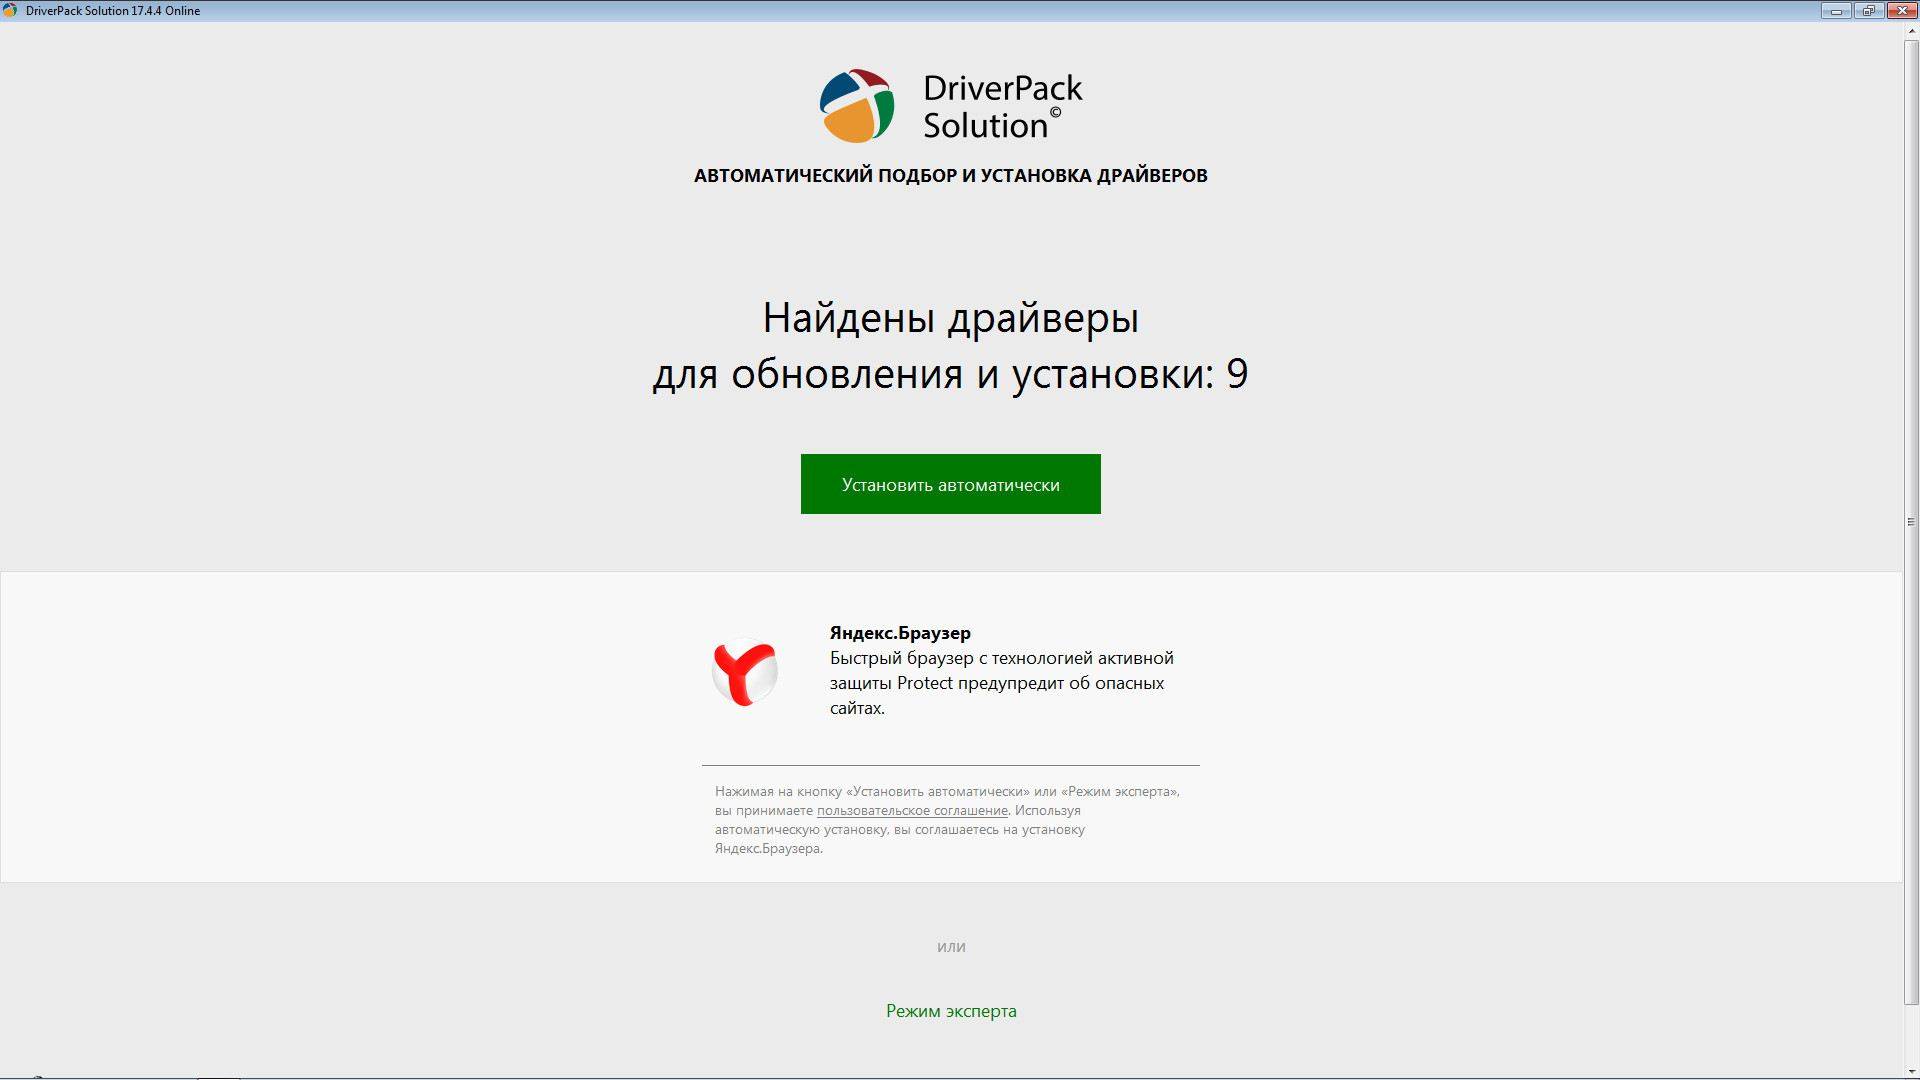This screenshot has height=1080, width=1920.
Task: Click the DriverPack Solution 17.4.4 Online title
Action: click(x=113, y=11)
